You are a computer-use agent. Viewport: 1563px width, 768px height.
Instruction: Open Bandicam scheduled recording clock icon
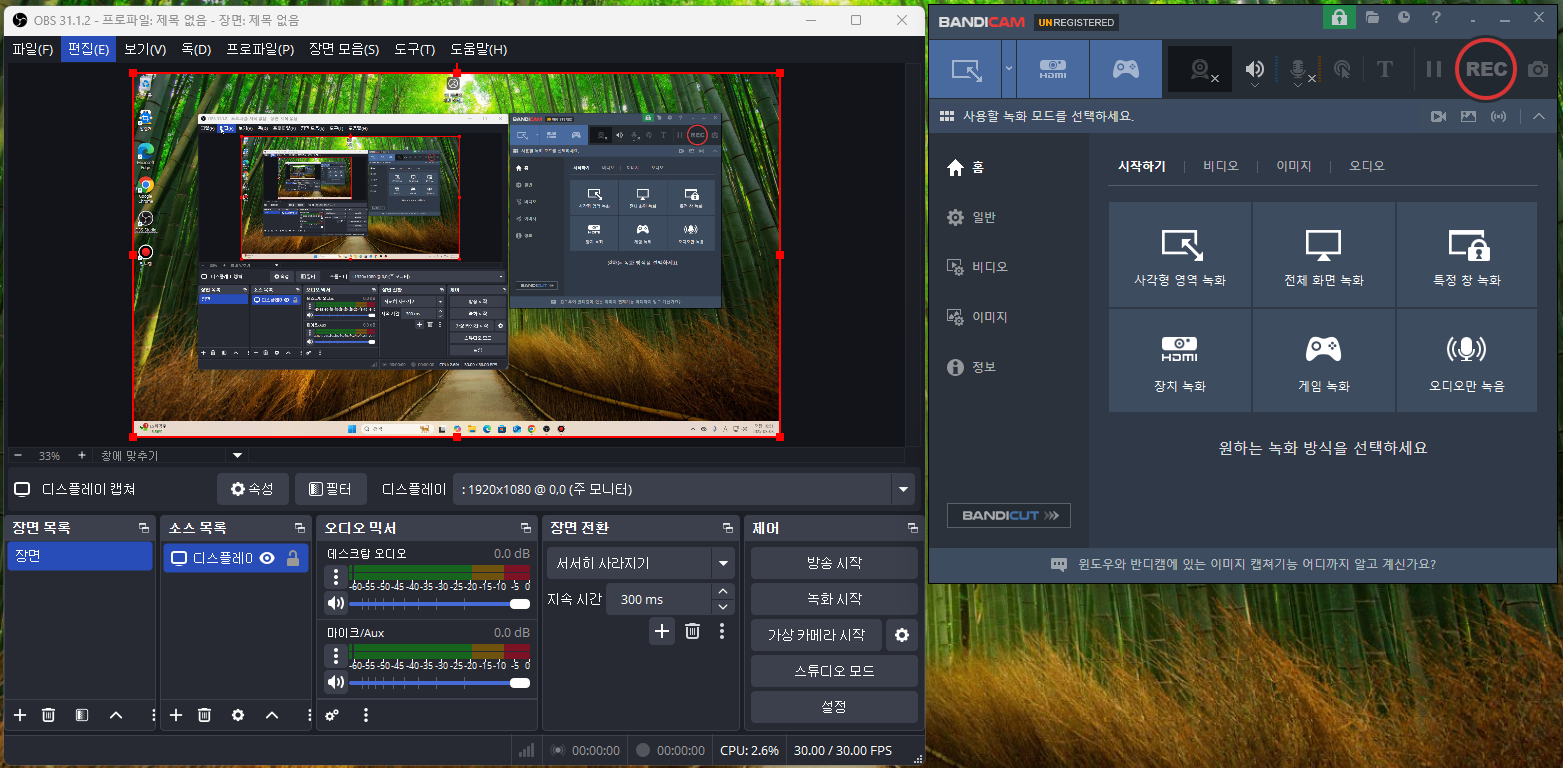point(1404,18)
